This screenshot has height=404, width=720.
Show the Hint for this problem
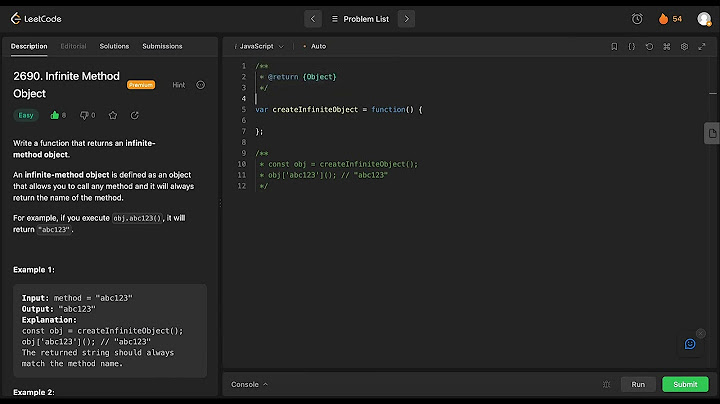[x=179, y=85]
